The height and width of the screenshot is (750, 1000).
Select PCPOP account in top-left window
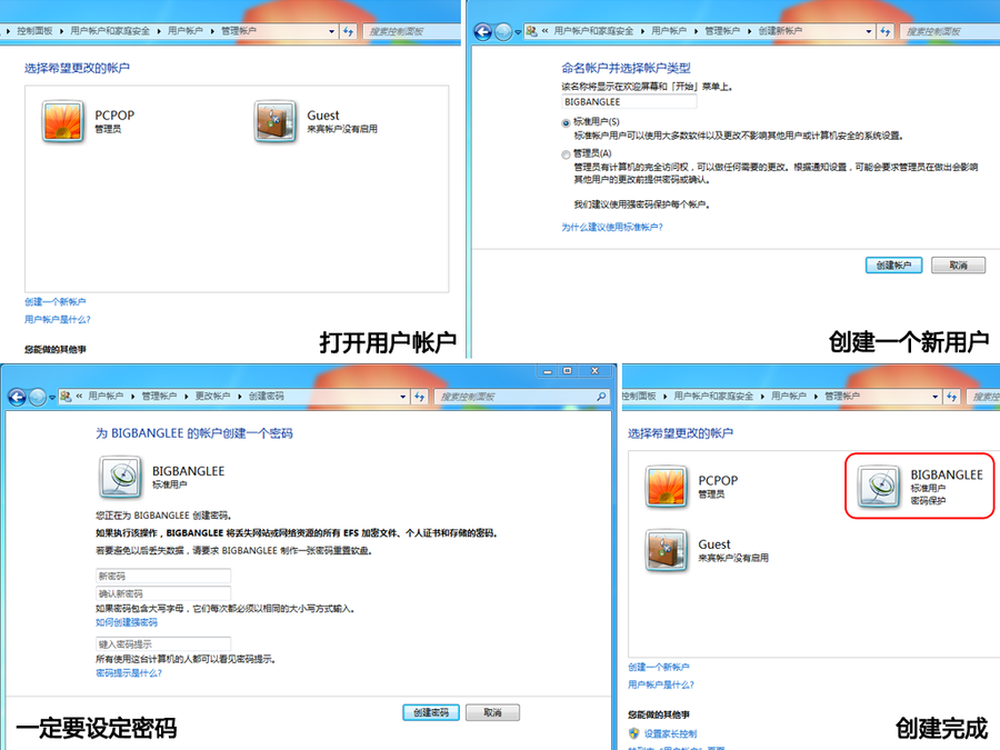(89, 121)
